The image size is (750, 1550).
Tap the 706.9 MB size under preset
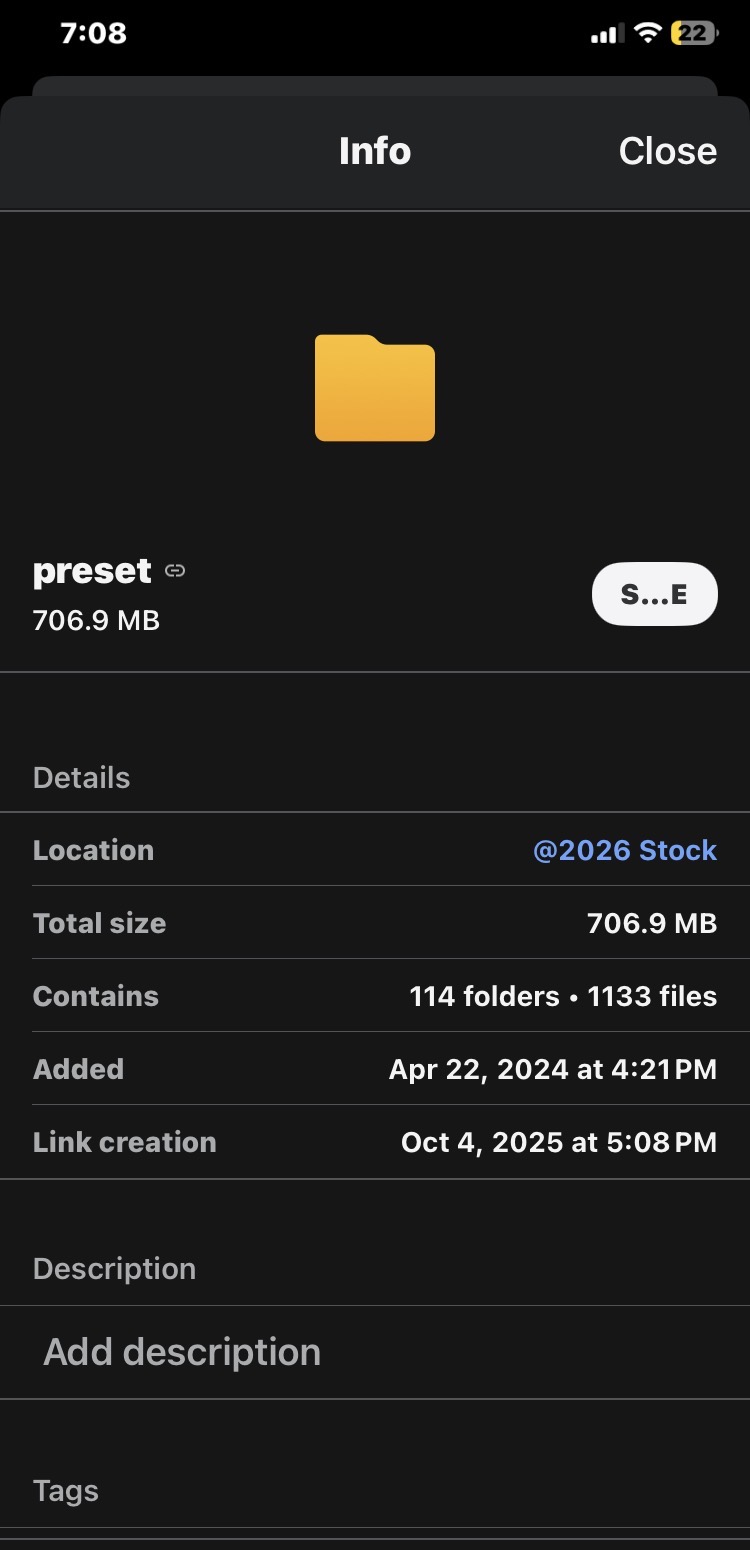tap(96, 620)
